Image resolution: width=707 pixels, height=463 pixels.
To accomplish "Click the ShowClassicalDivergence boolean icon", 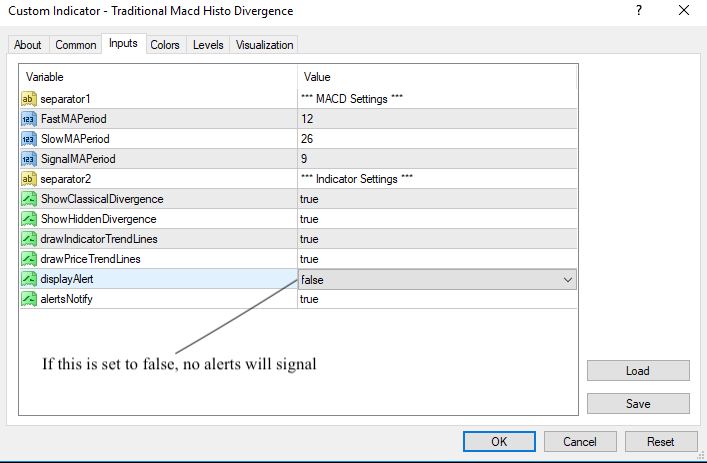I will 29,199.
